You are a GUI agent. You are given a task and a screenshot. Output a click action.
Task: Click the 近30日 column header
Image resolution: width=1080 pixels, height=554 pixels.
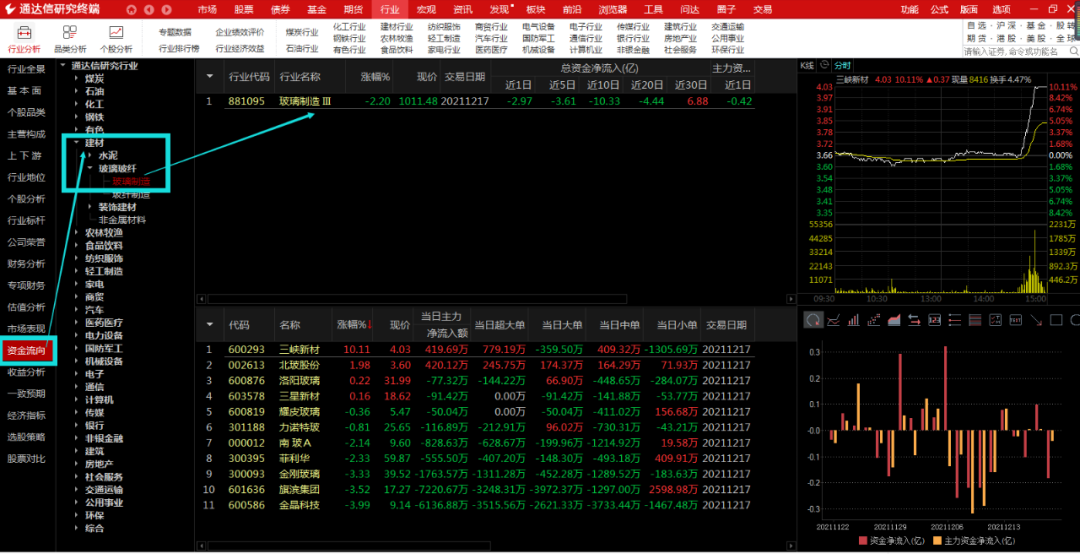(x=690, y=85)
